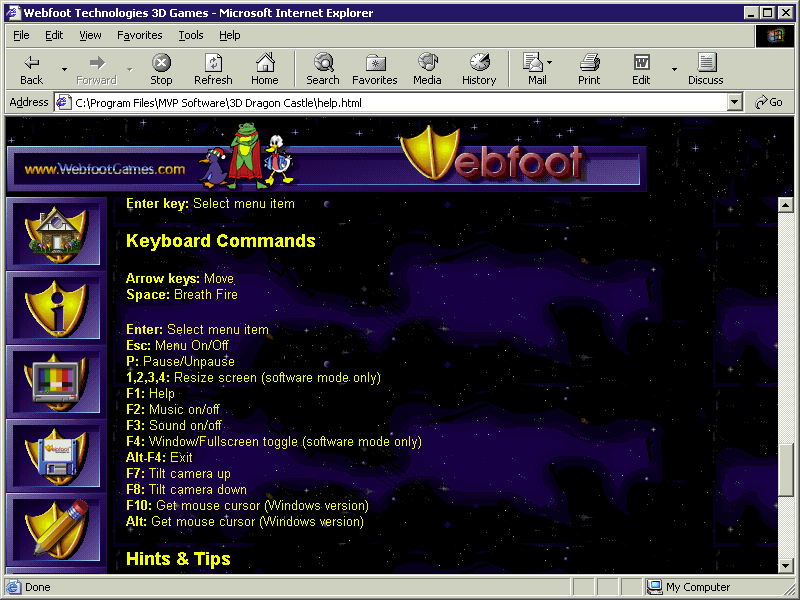The image size is (800, 600).
Task: Click the My Computer zone icon
Action: 654,587
